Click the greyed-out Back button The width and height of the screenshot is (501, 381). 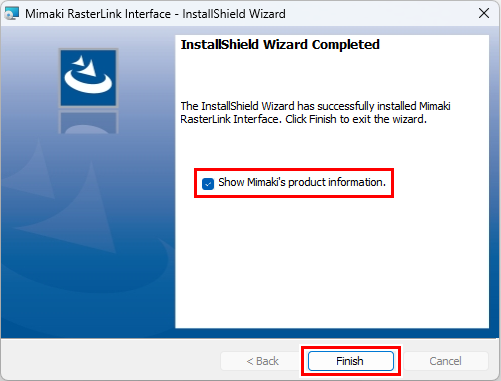(262, 361)
